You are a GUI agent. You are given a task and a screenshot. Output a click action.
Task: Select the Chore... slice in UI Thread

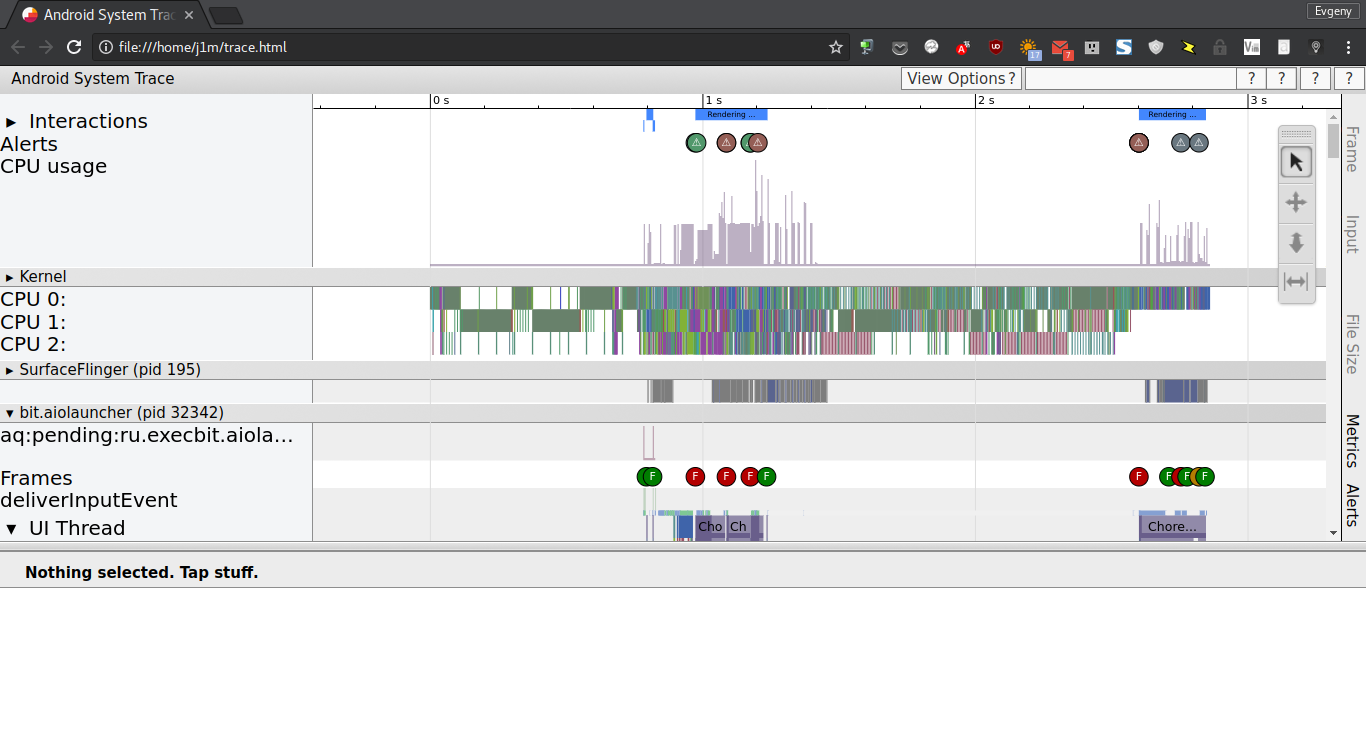[1172, 526]
